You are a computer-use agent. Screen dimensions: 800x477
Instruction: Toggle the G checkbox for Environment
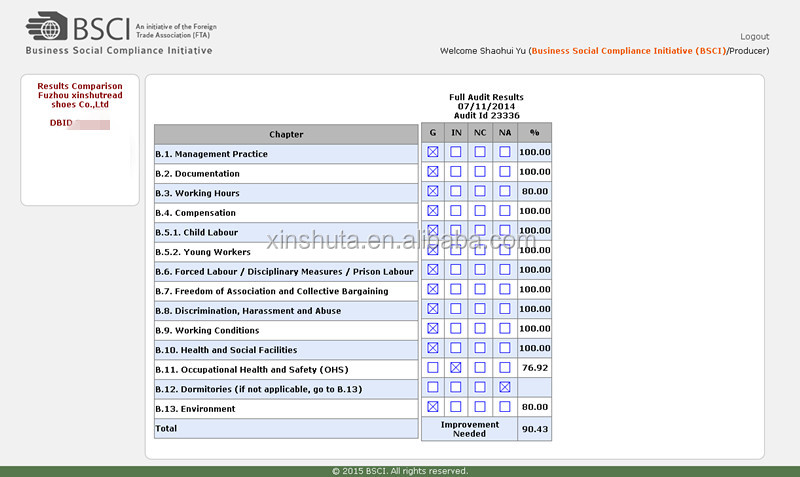click(433, 407)
